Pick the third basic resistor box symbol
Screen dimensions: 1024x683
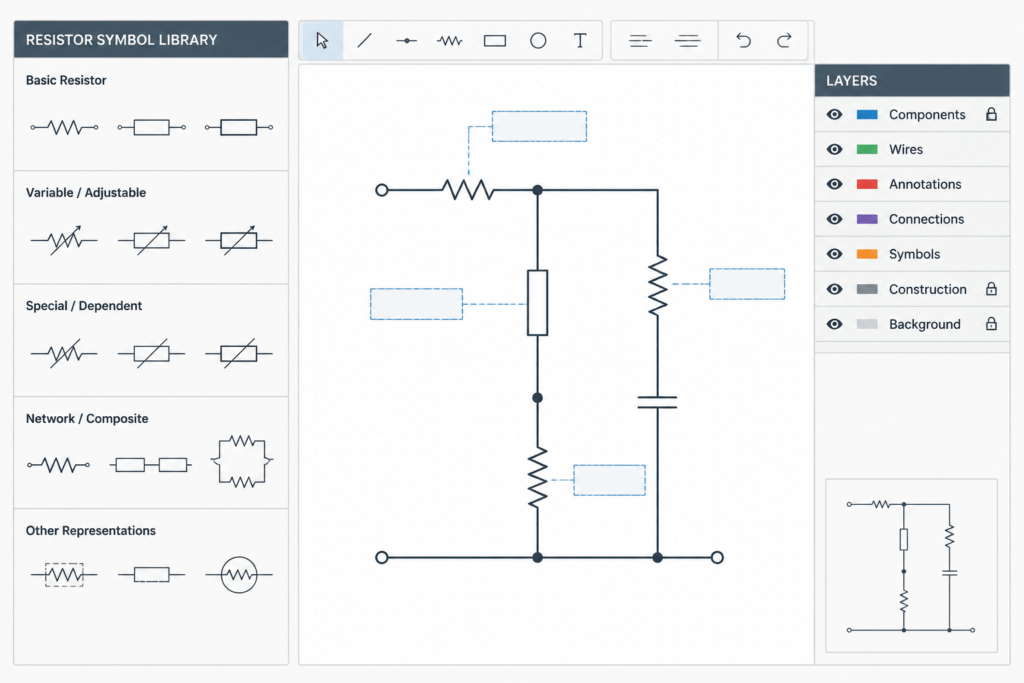238,127
